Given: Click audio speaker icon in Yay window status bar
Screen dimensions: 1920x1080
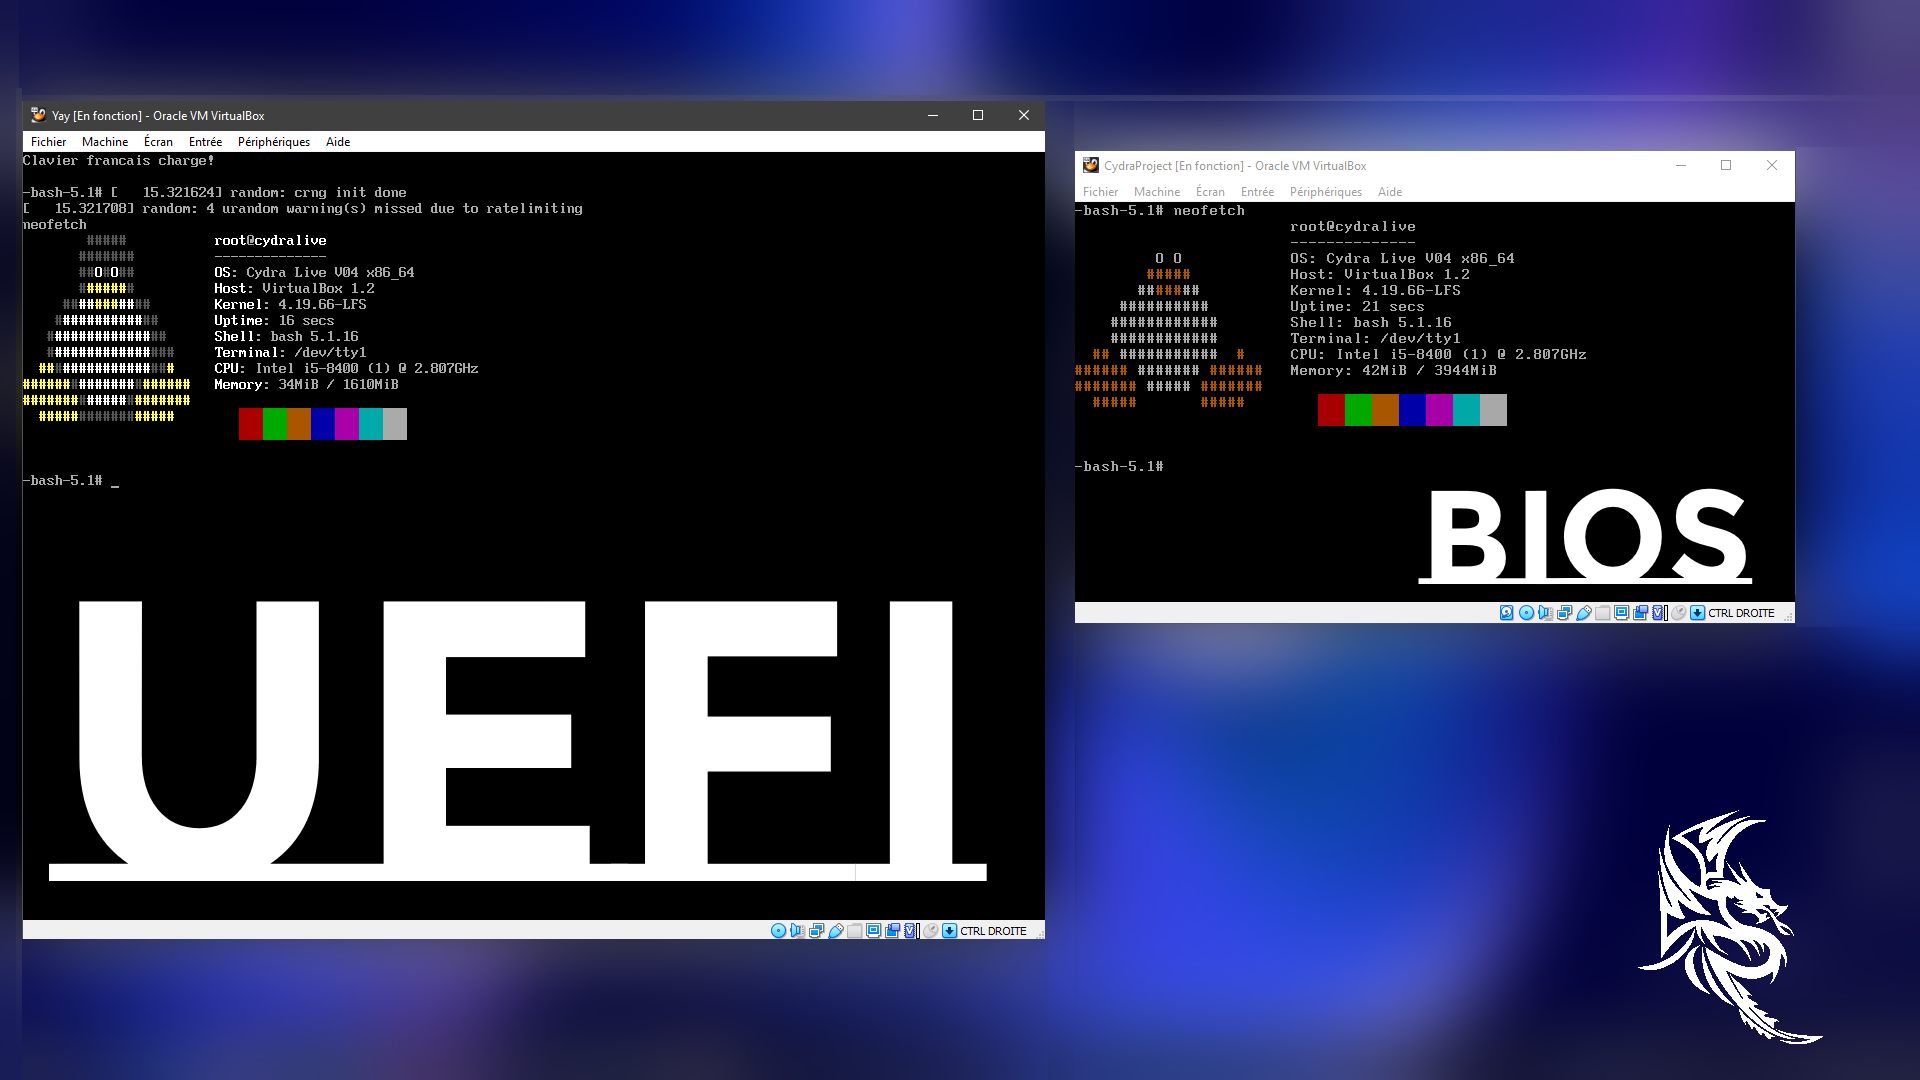Looking at the screenshot, I should tap(797, 931).
